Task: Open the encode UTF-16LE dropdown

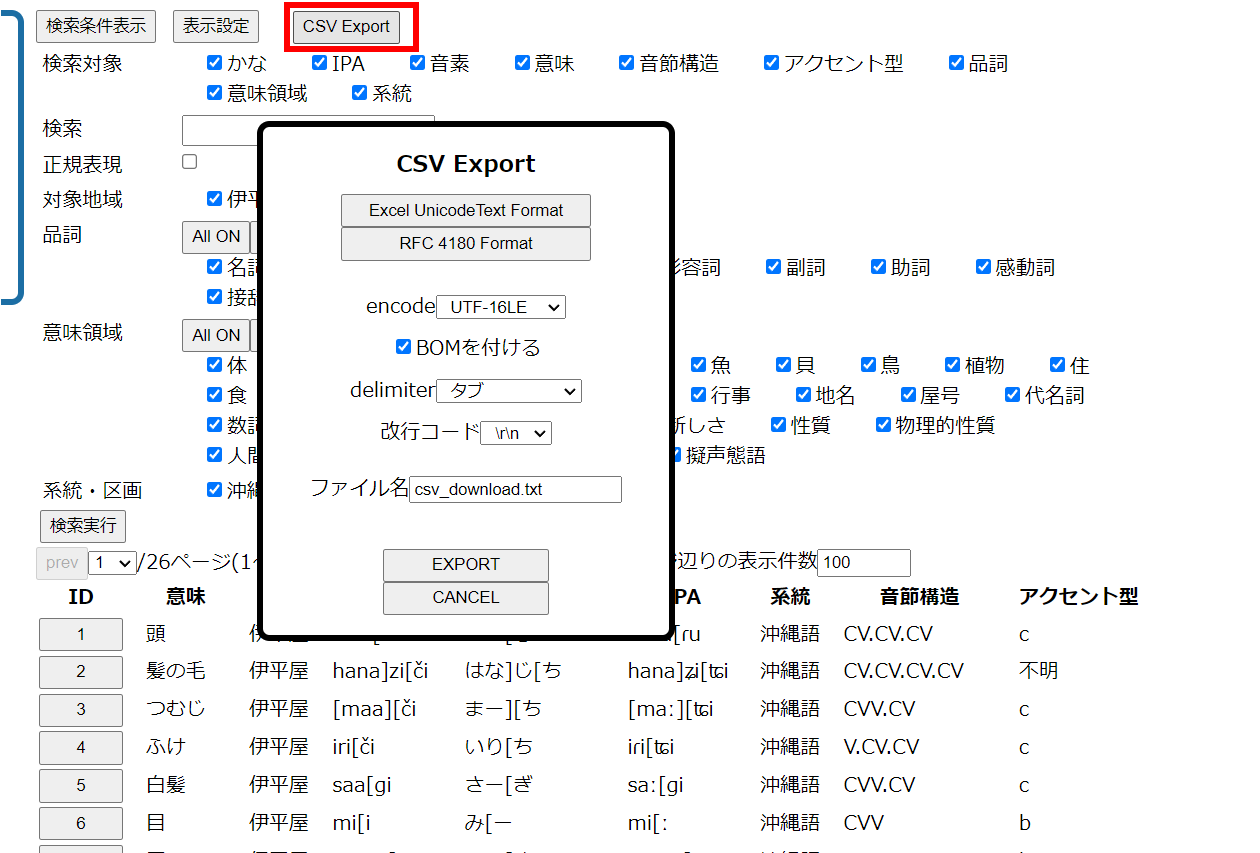Action: tap(501, 307)
